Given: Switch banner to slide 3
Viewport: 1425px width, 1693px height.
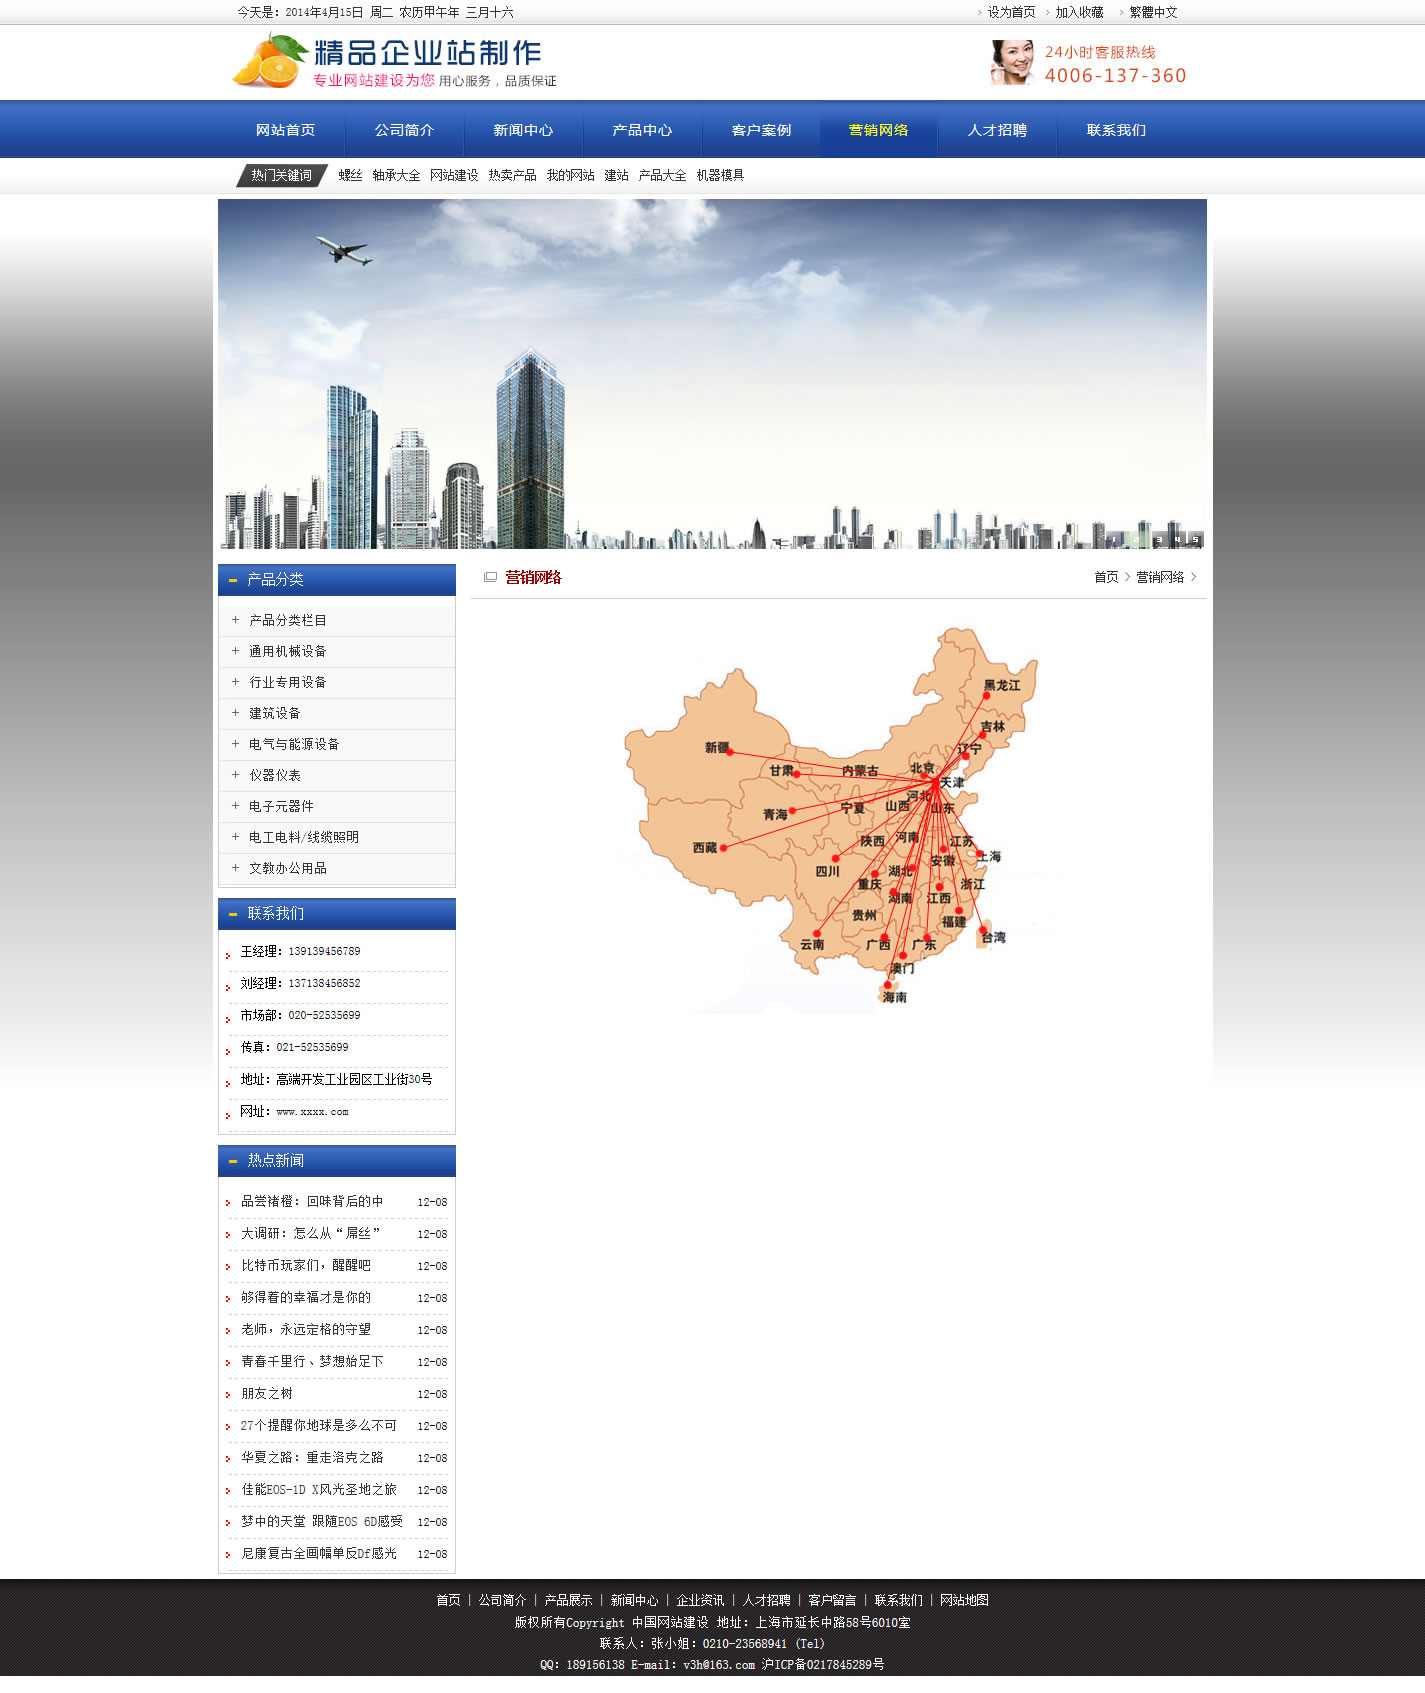Looking at the screenshot, I should 1158,540.
